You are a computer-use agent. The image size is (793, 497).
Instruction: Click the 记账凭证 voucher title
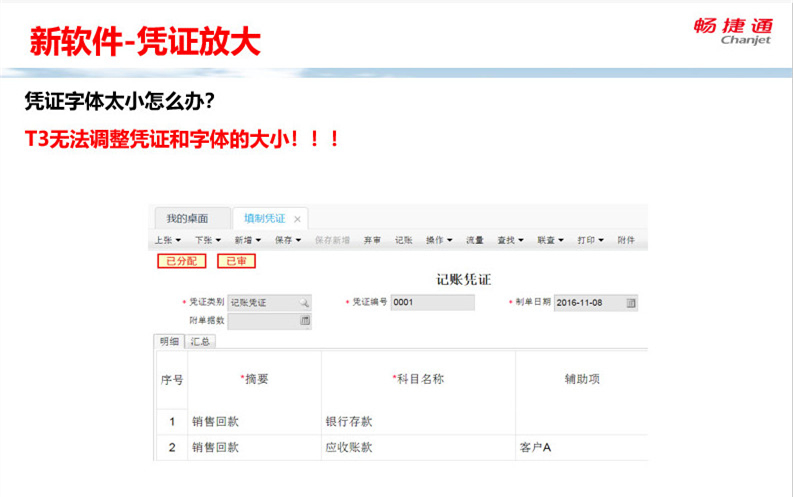464,280
